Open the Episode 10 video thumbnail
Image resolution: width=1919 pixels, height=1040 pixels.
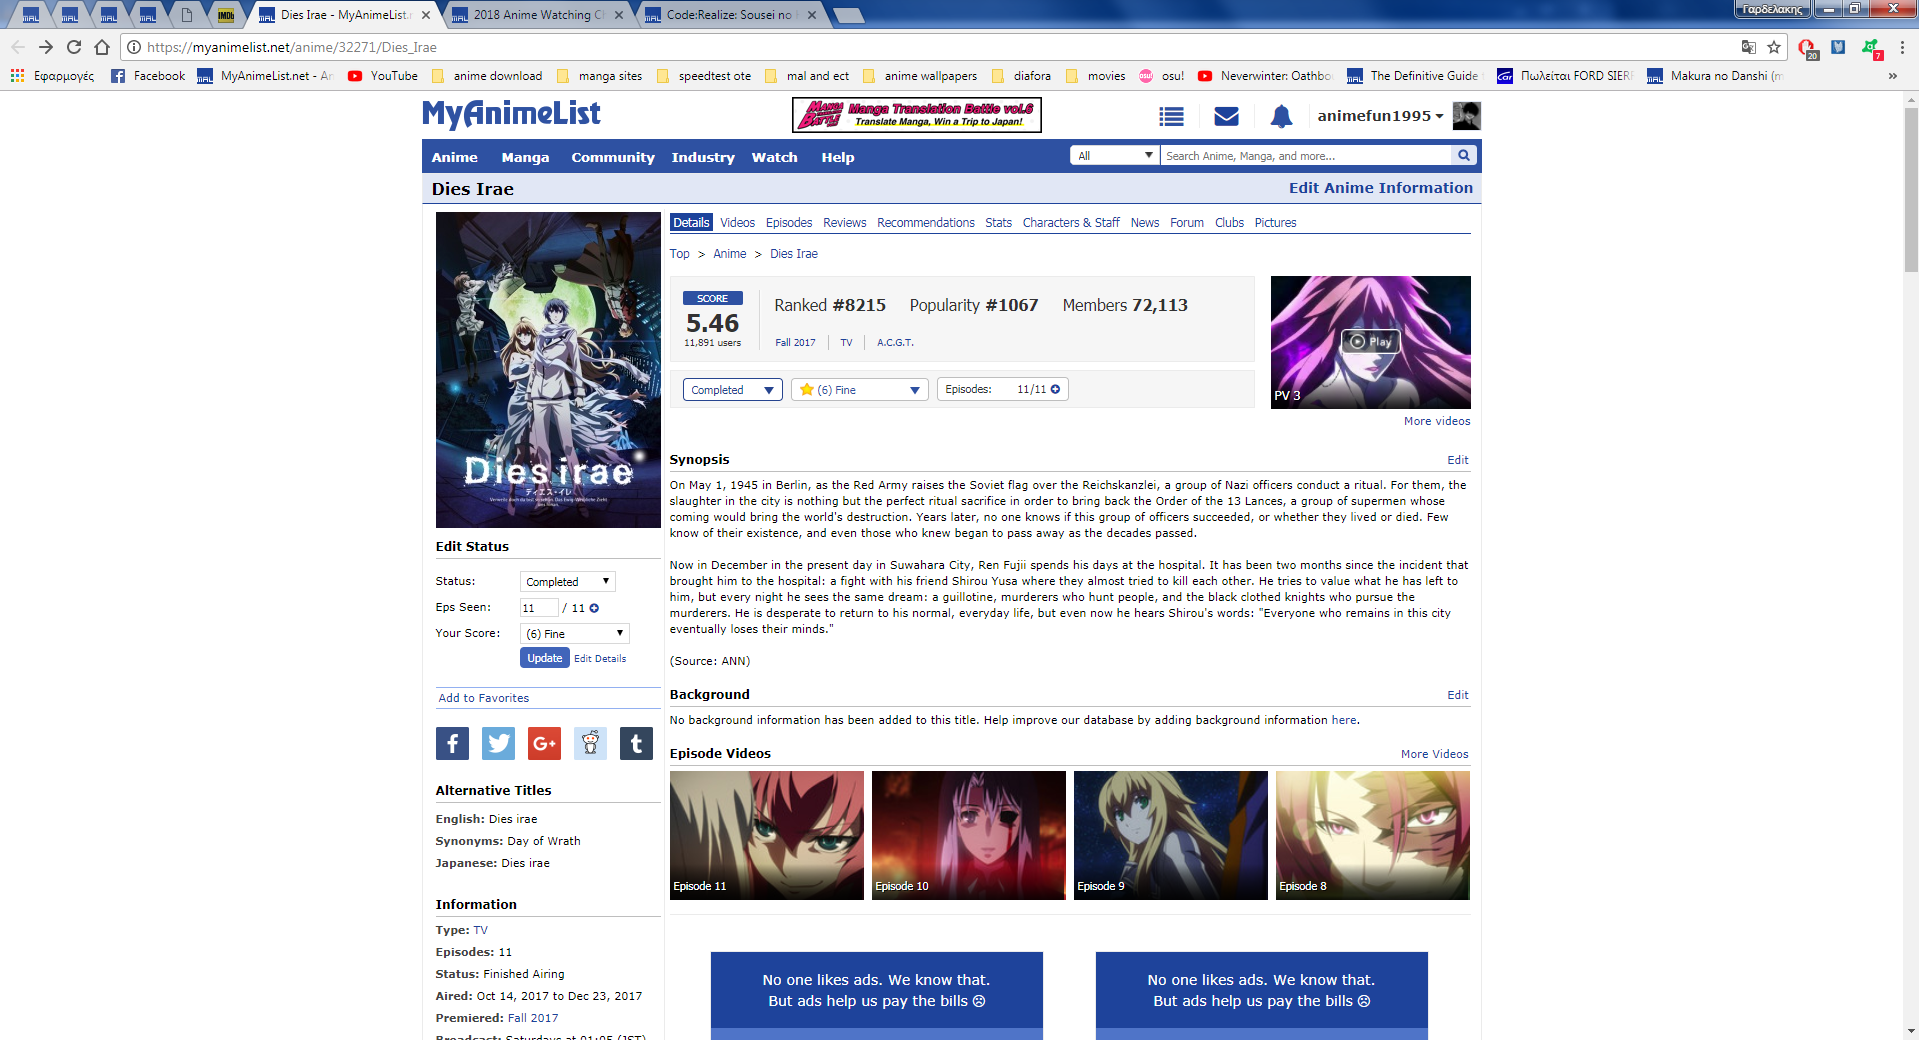[x=968, y=835]
